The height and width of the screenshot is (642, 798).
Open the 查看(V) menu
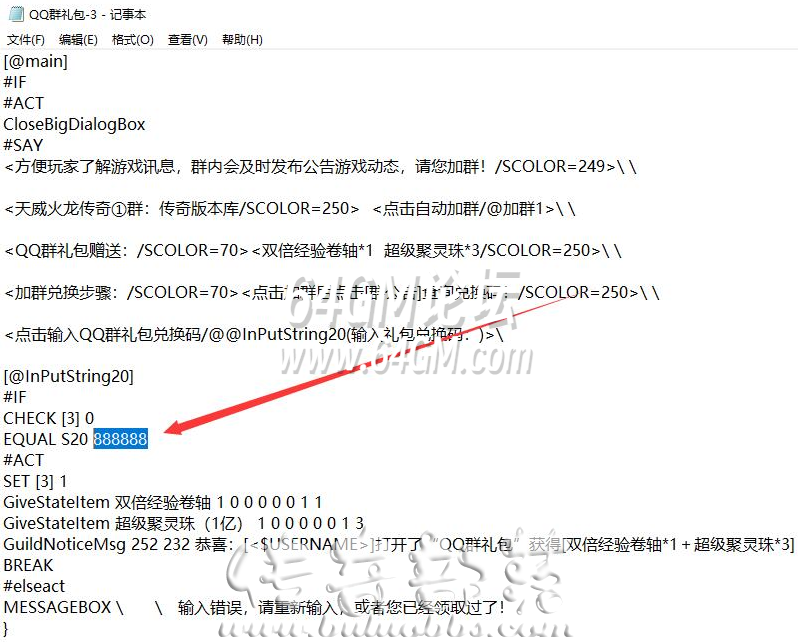pos(188,40)
